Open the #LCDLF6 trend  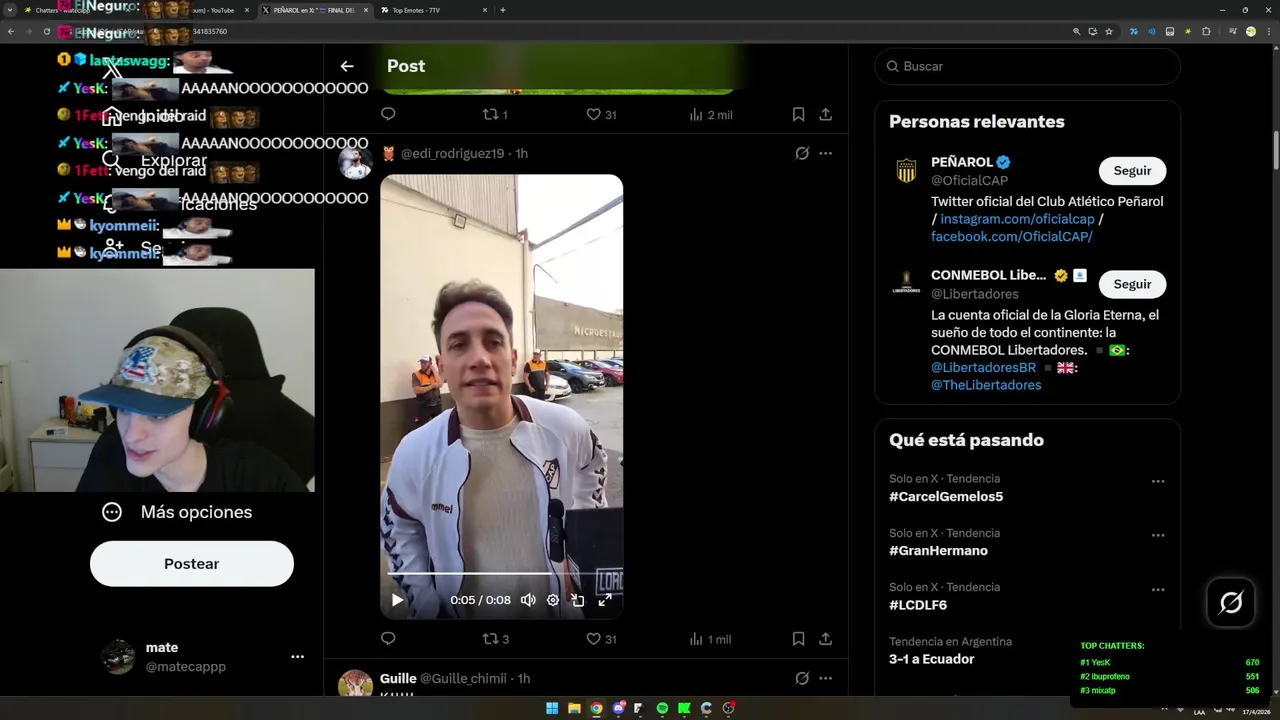(x=918, y=605)
